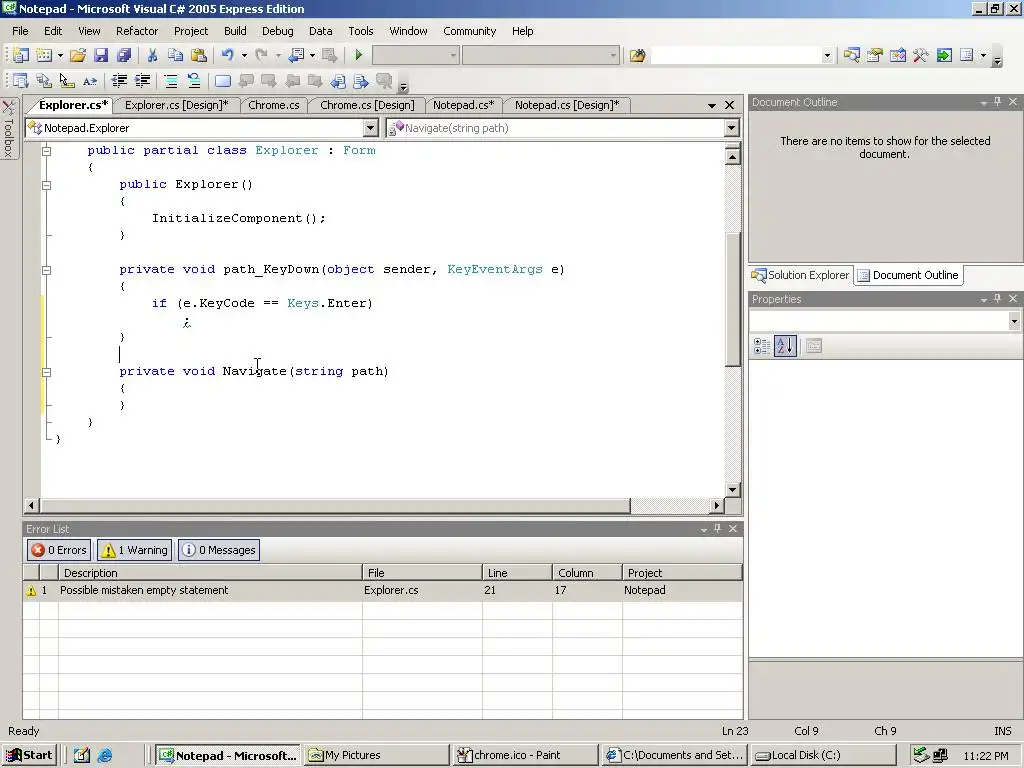Open Solution Explorer from toolbar icon

[851, 56]
